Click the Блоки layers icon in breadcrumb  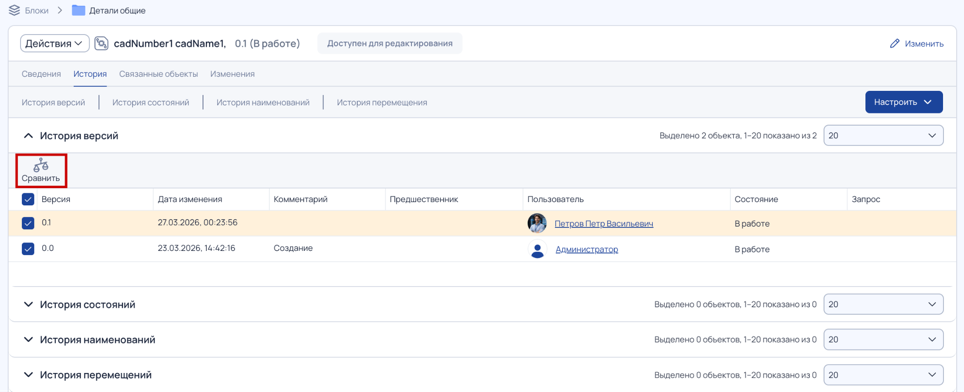point(14,10)
